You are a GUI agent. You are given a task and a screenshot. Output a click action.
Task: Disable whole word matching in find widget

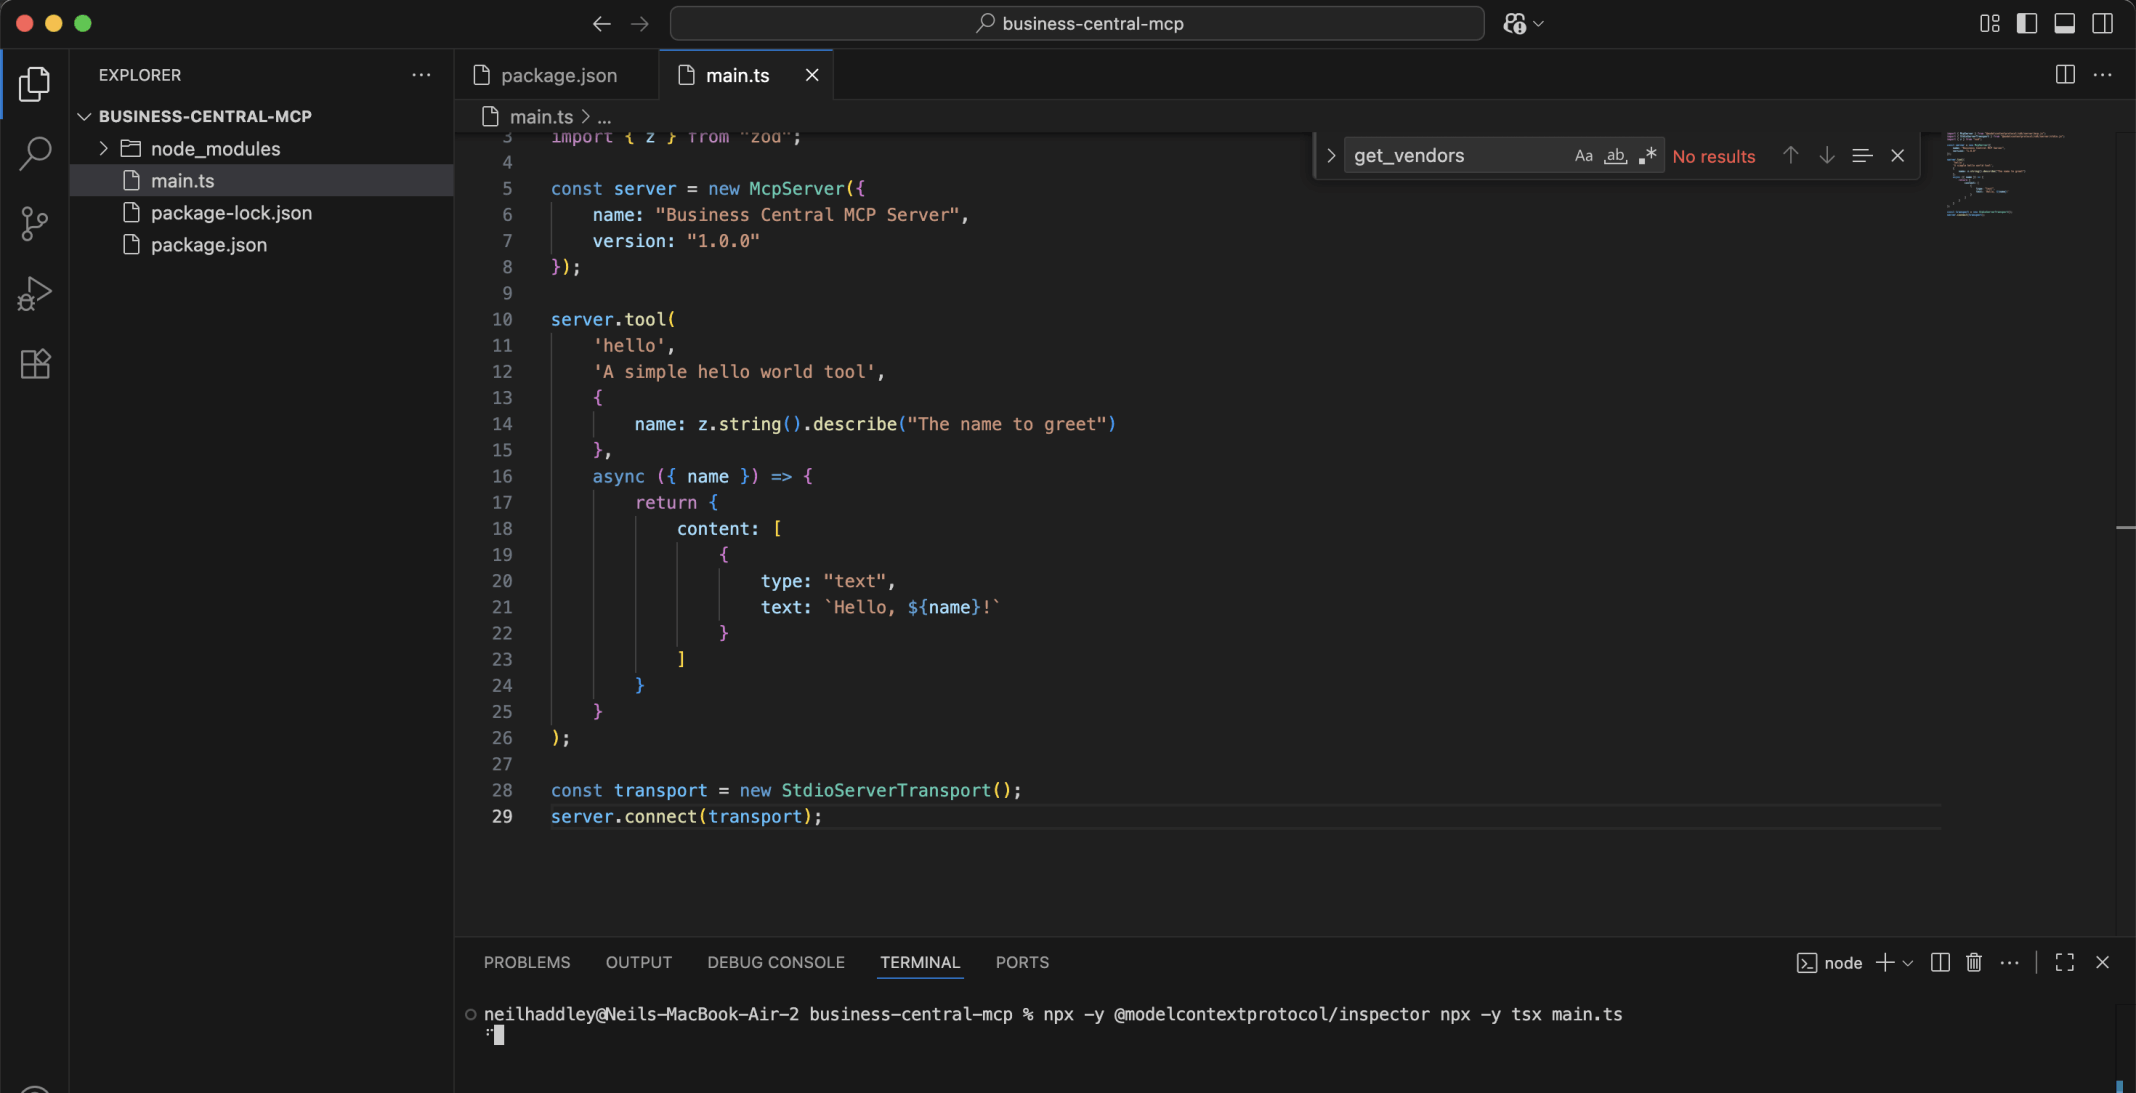pyautogui.click(x=1616, y=156)
